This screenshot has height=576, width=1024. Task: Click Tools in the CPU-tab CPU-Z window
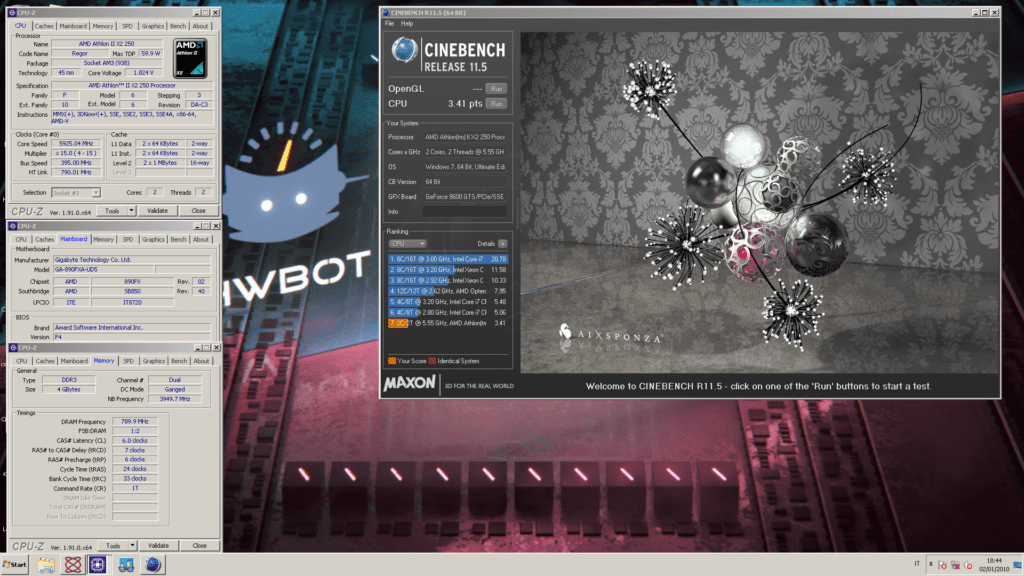[x=112, y=211]
